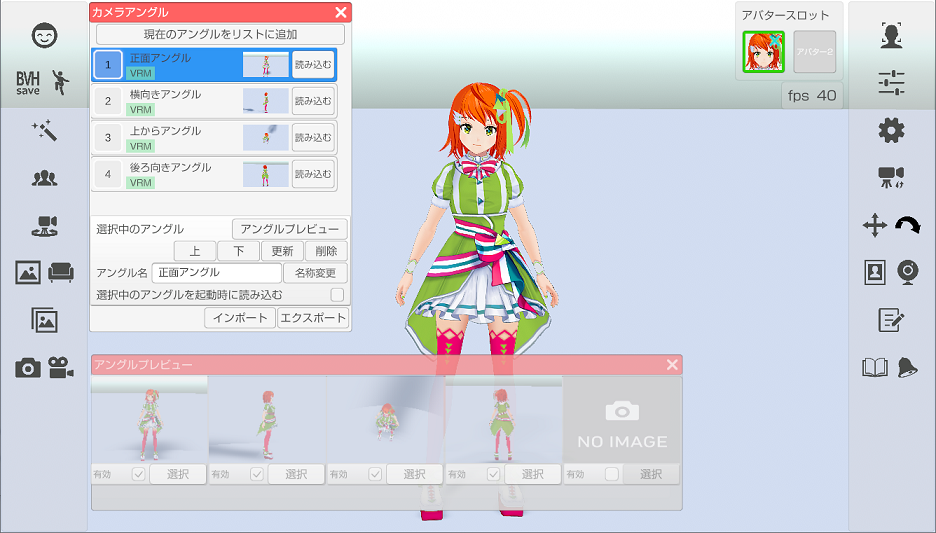Open the notepad edit icon
The height and width of the screenshot is (533, 936).
point(891,320)
